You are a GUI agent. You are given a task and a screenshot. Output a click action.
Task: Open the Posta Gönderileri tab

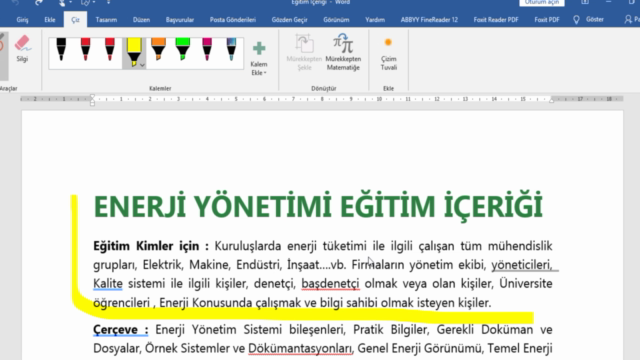[x=233, y=20]
